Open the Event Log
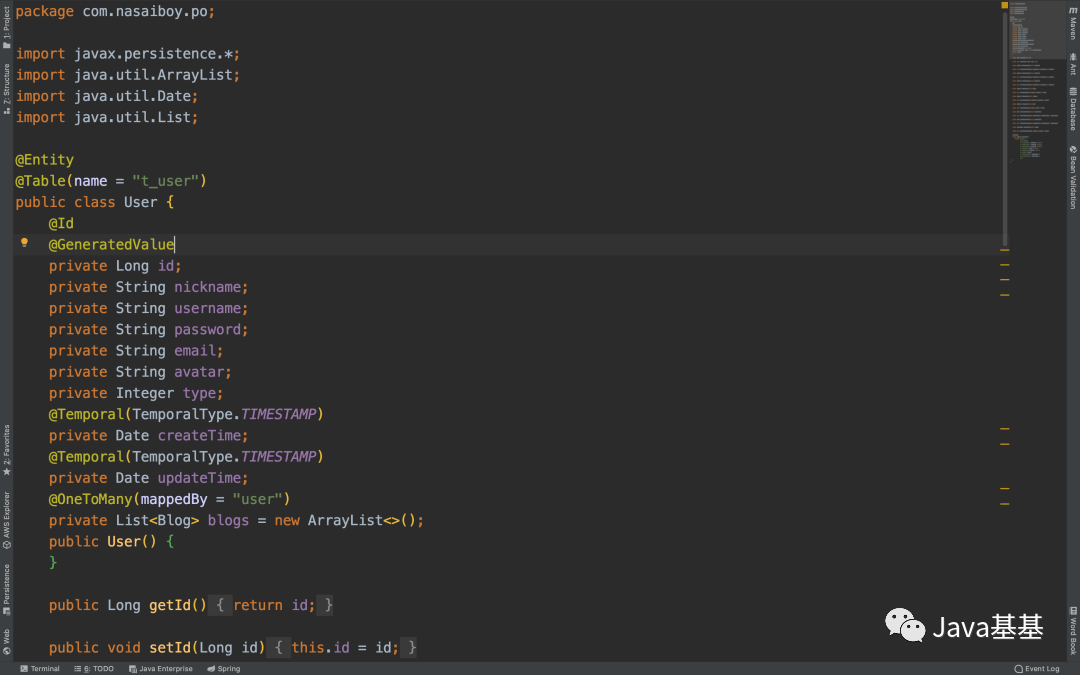 point(1037,668)
